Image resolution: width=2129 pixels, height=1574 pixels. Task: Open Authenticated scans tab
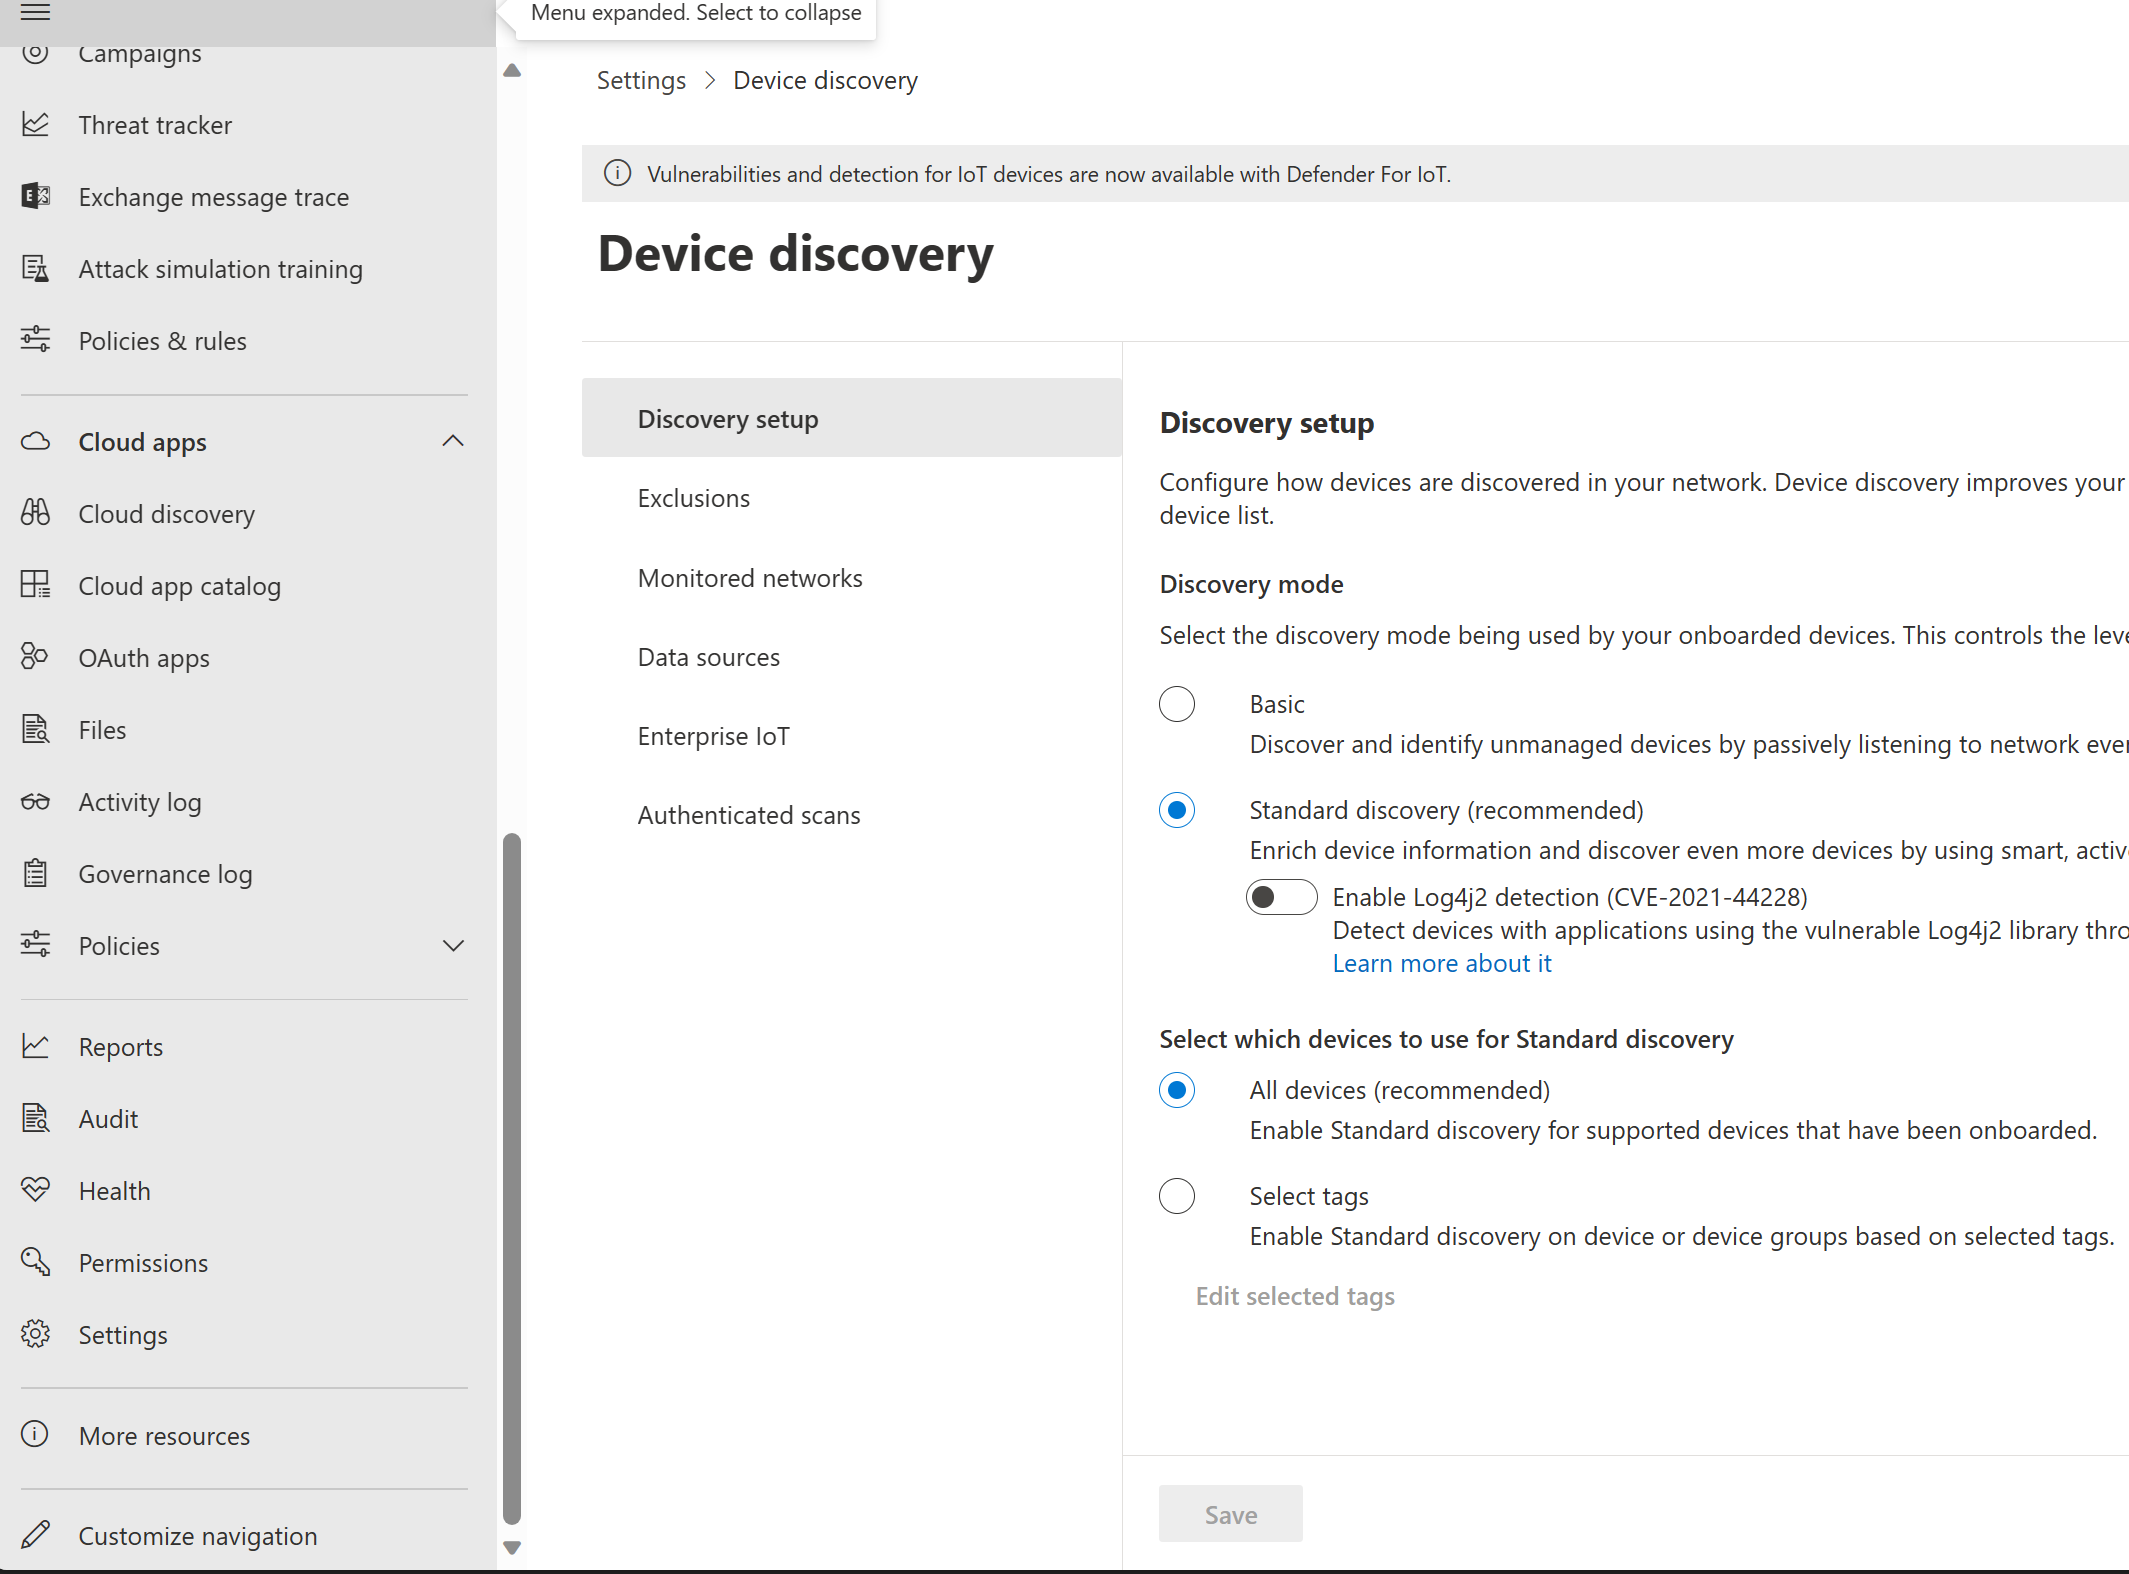click(749, 813)
